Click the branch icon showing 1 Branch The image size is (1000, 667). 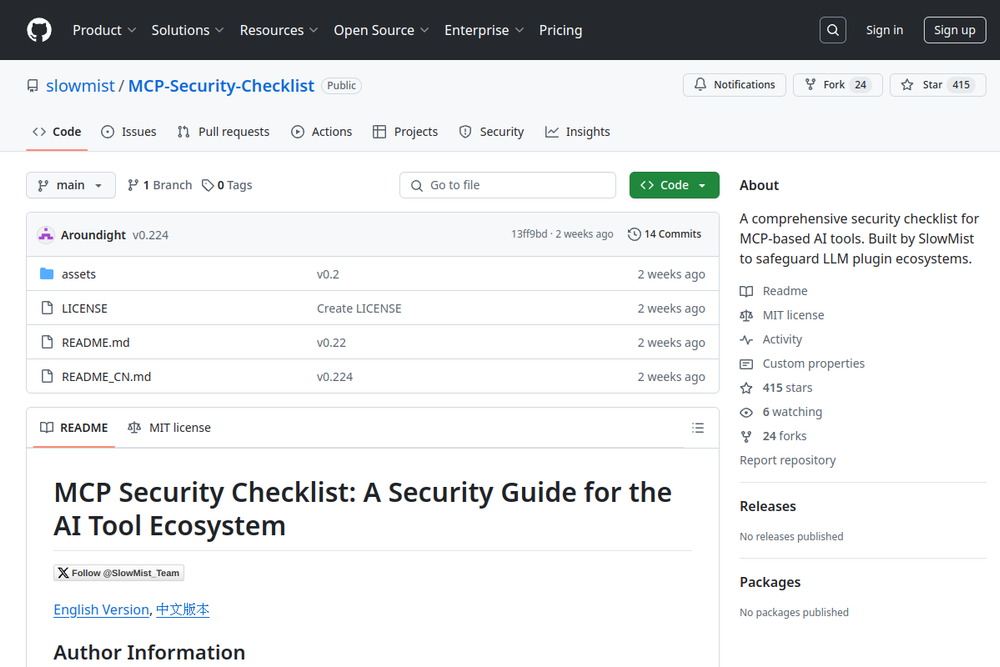[x=132, y=185]
